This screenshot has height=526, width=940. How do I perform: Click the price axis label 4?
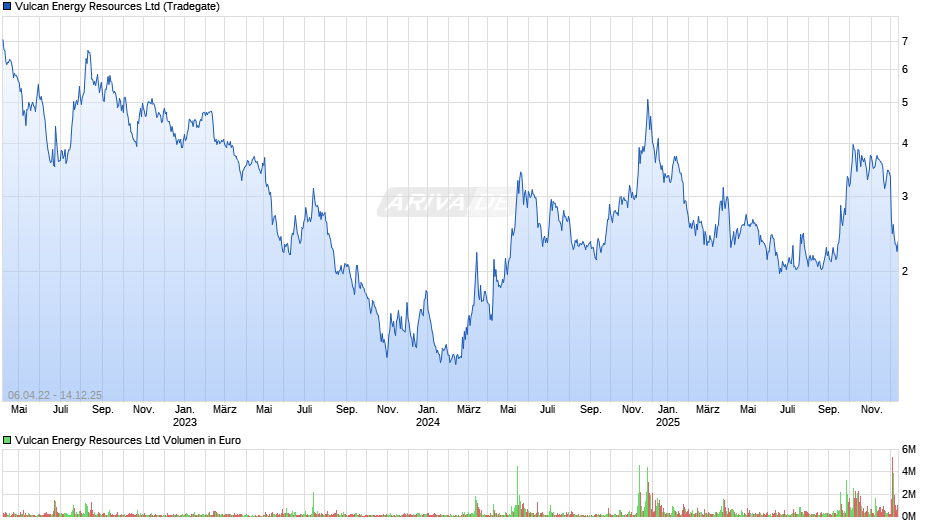pyautogui.click(x=905, y=143)
